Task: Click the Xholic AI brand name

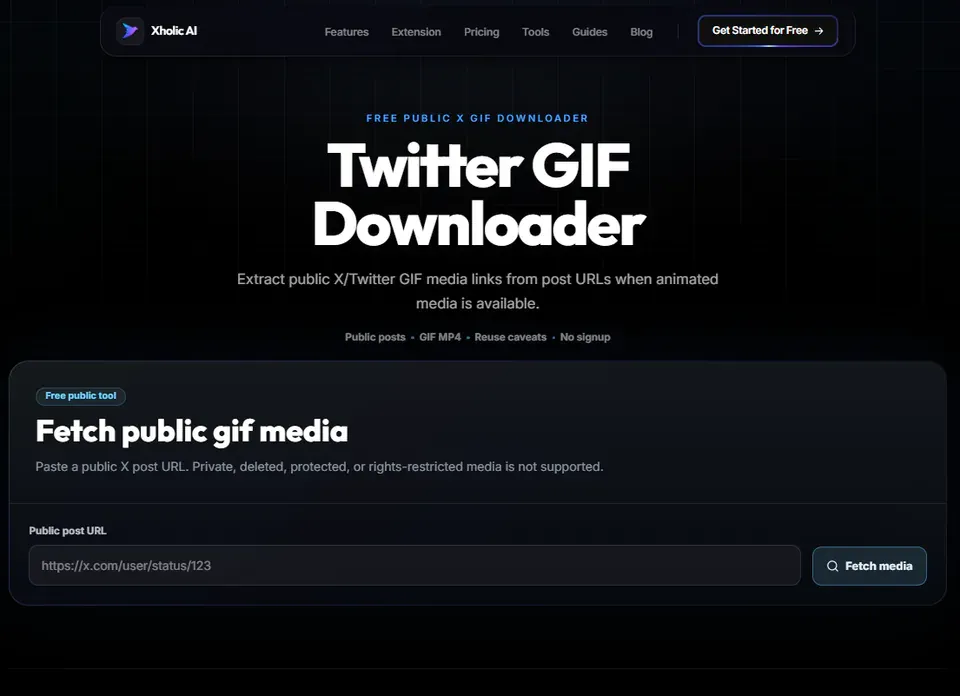Action: 174,31
